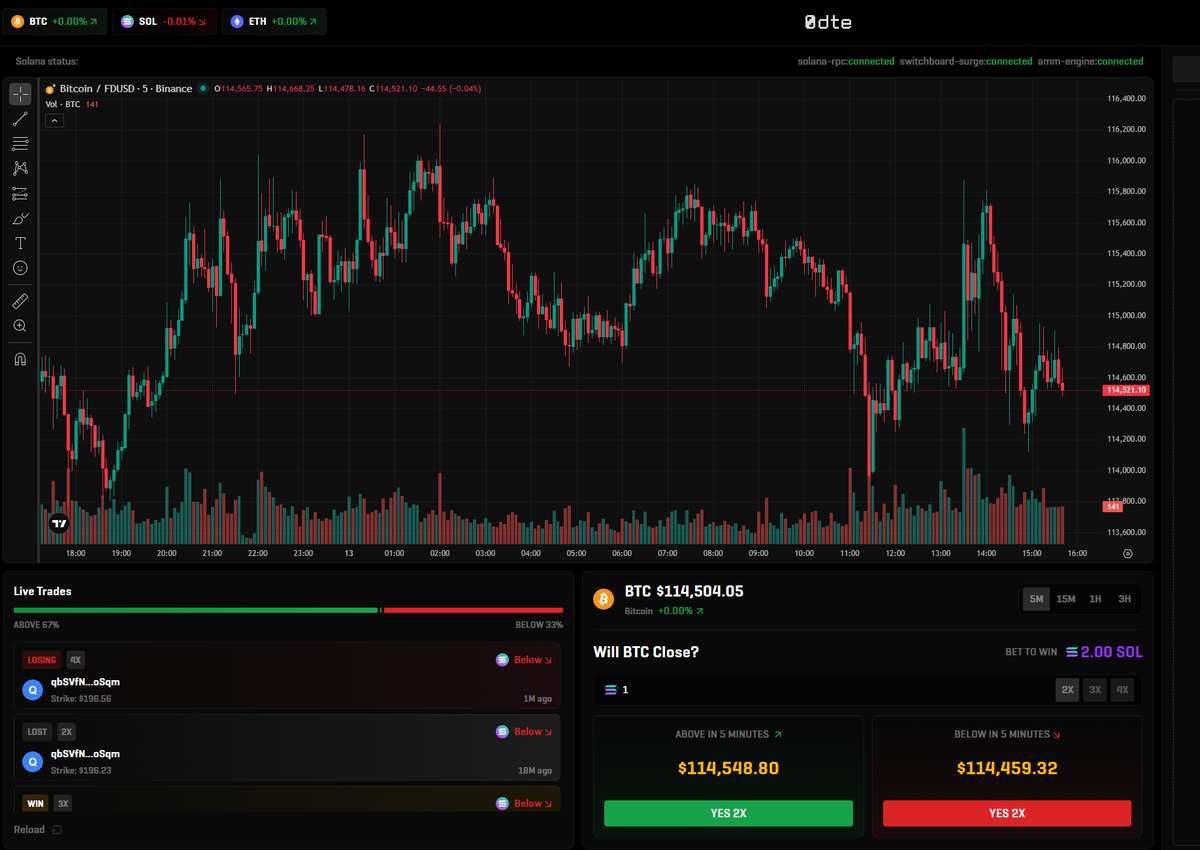Collapse the chart legend chevron
The image size is (1200, 850).
click(x=55, y=121)
